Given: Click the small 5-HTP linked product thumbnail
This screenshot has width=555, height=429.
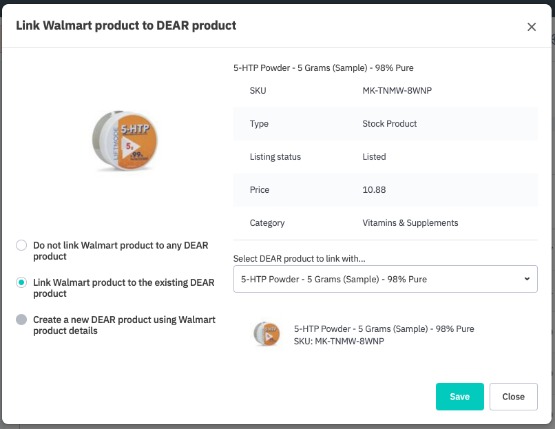Looking at the screenshot, I should 267,333.
